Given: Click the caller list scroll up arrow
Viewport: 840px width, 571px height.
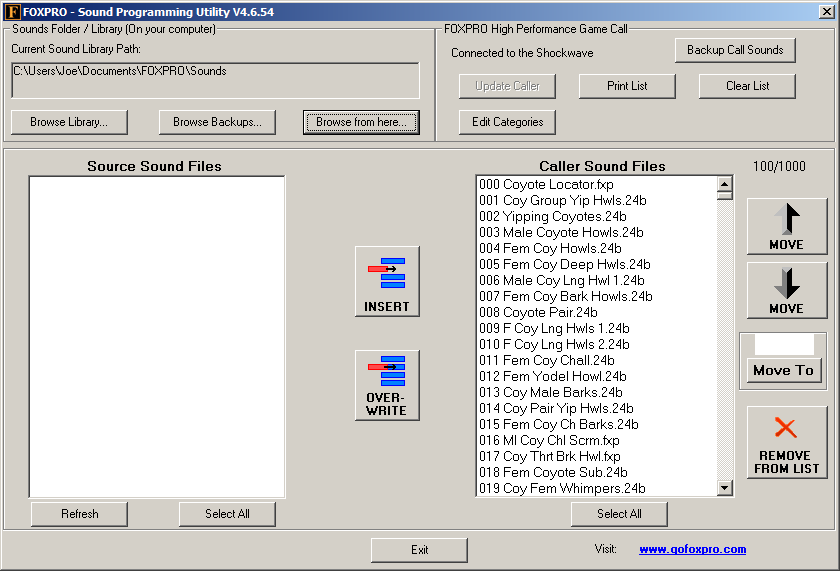Looking at the screenshot, I should 725,184.
